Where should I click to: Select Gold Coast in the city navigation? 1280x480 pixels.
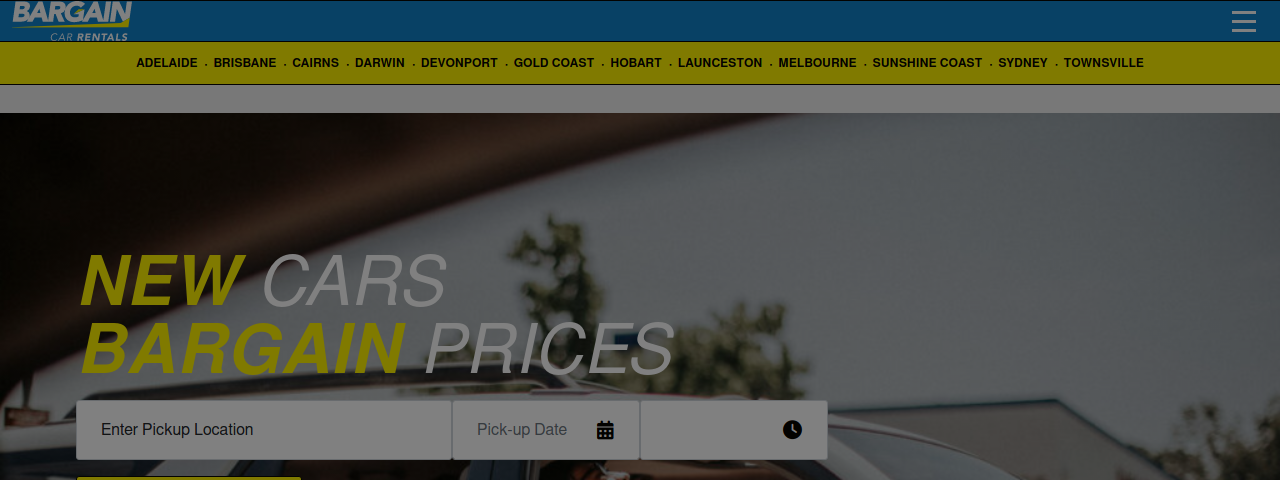tap(554, 63)
